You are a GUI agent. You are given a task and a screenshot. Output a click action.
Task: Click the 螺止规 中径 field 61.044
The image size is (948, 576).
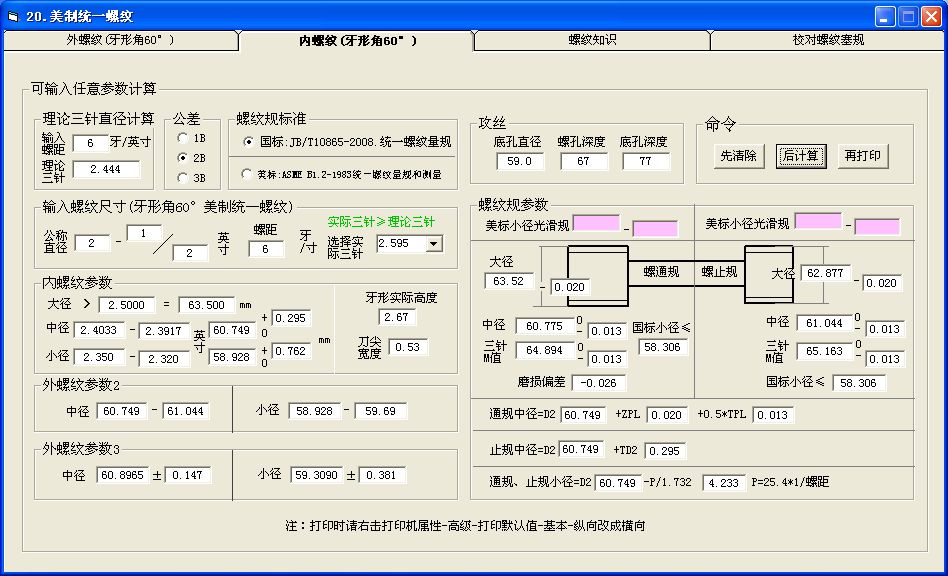pos(824,323)
